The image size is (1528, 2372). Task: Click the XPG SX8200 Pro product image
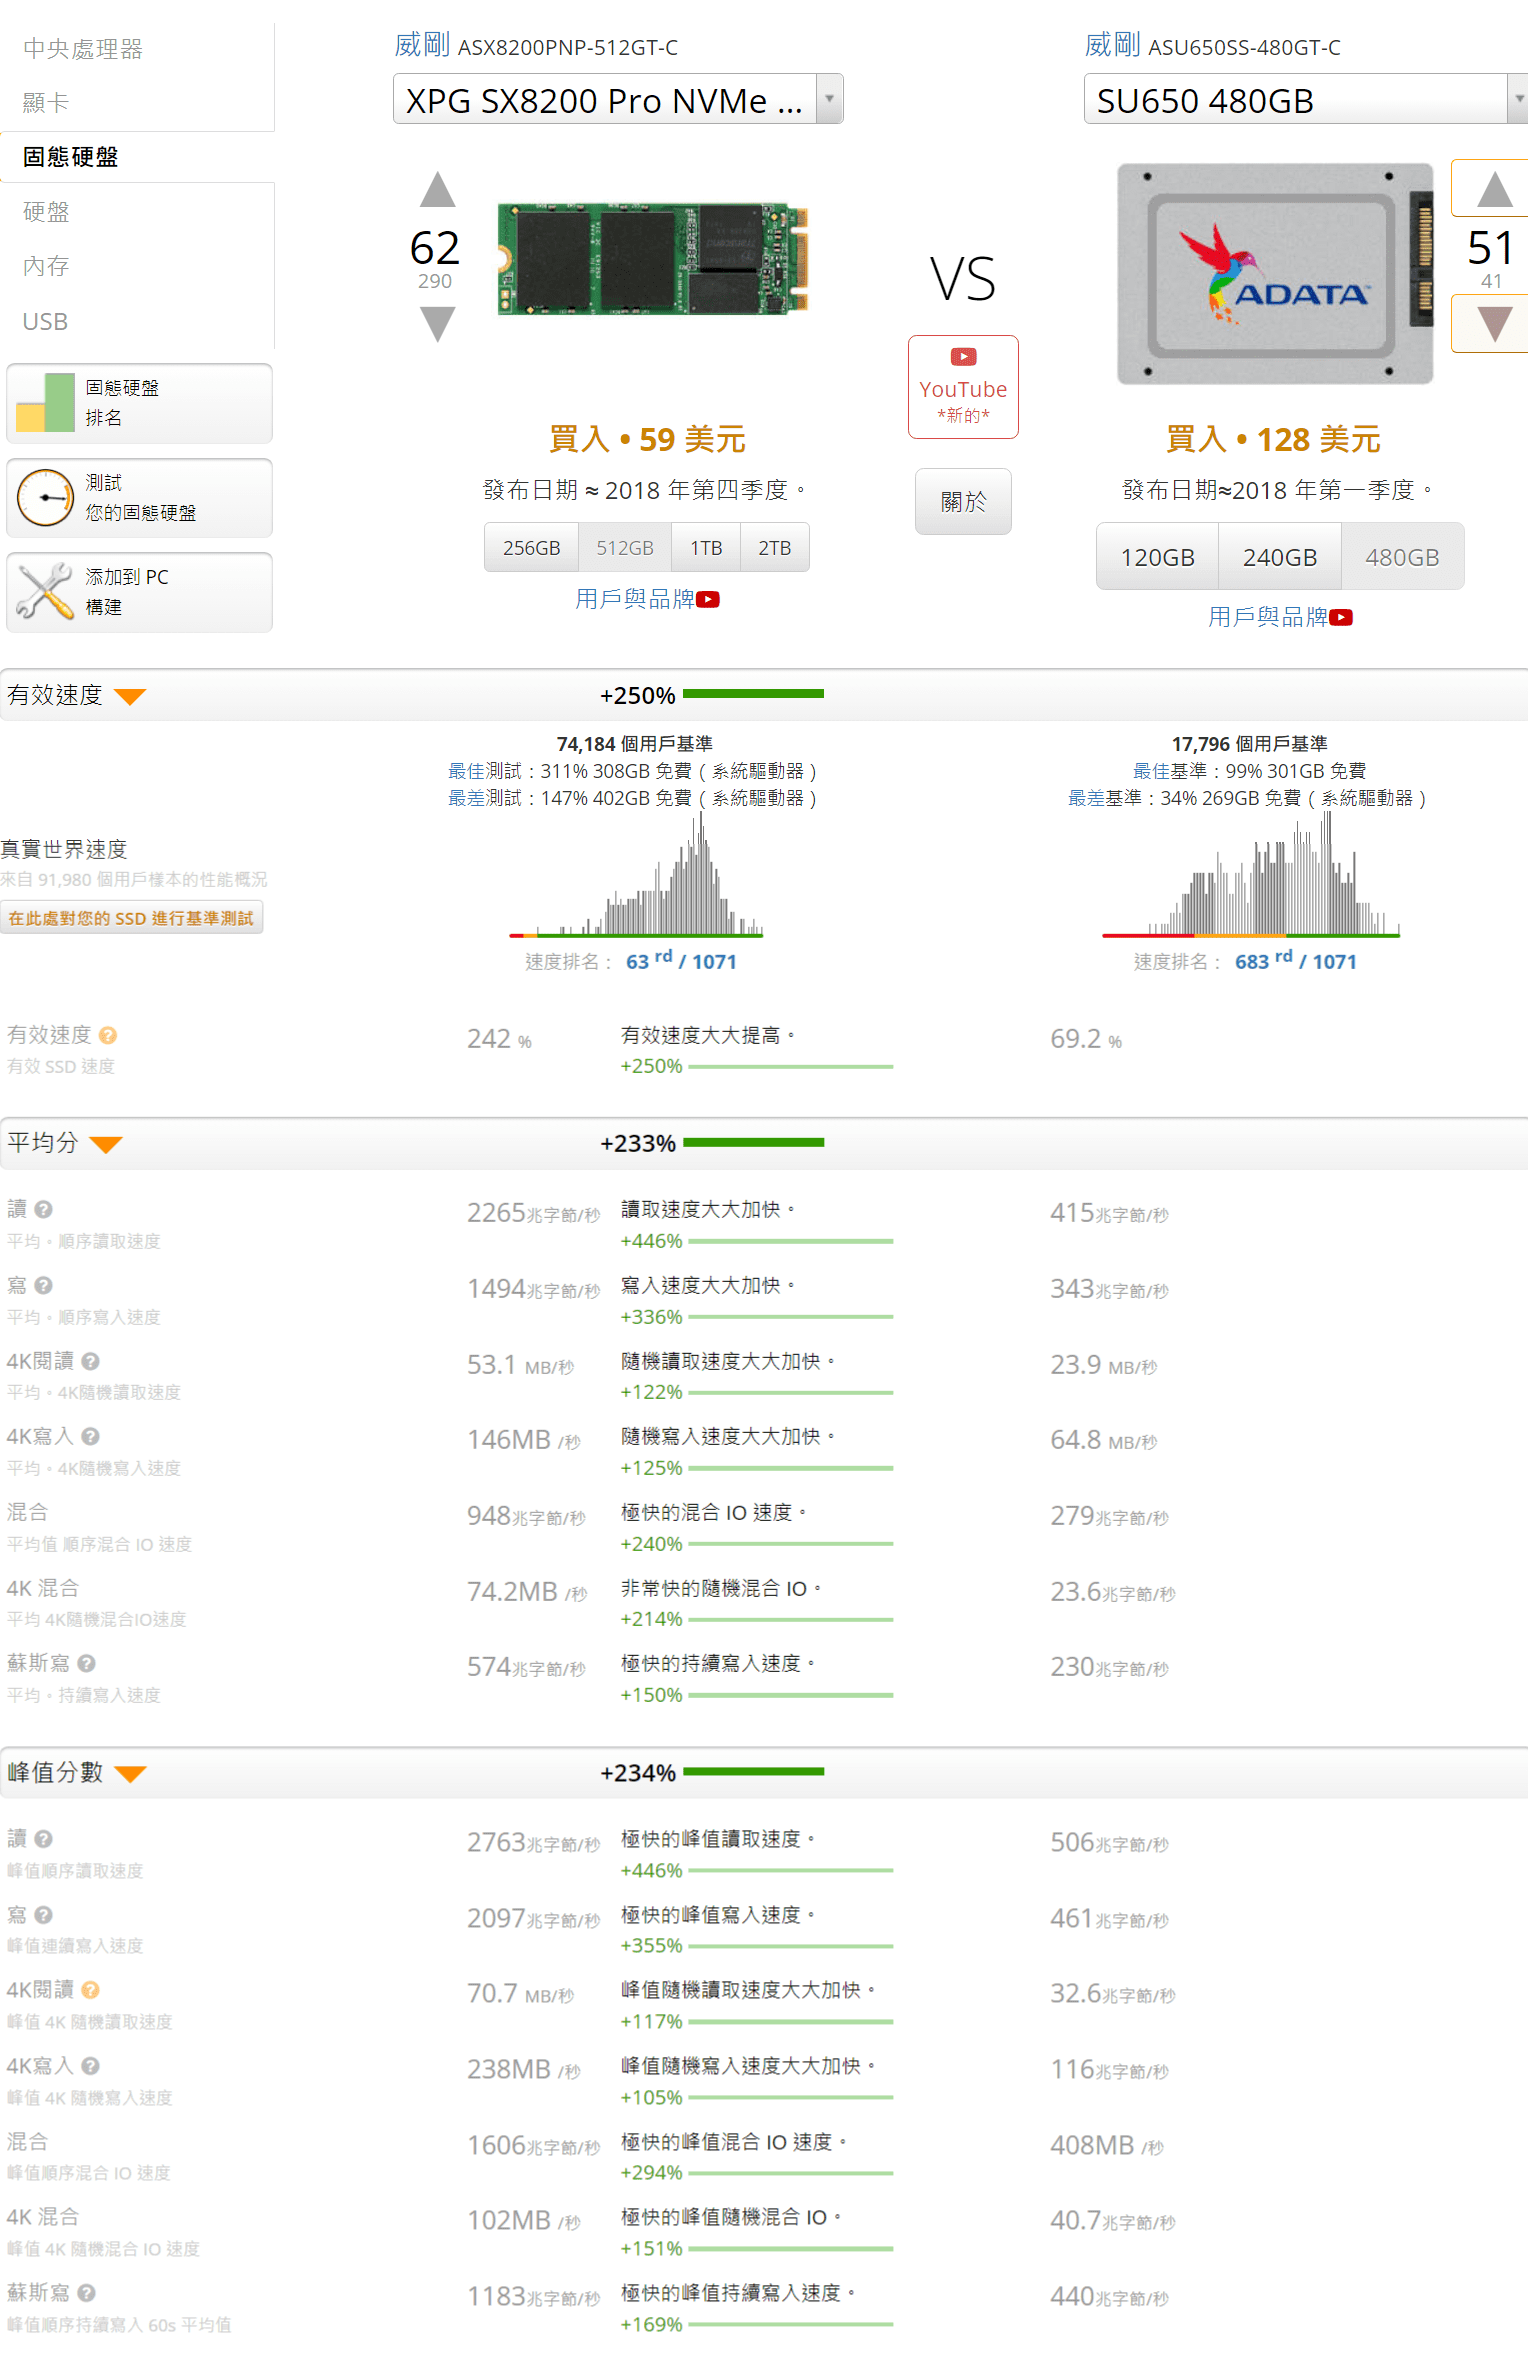[653, 259]
